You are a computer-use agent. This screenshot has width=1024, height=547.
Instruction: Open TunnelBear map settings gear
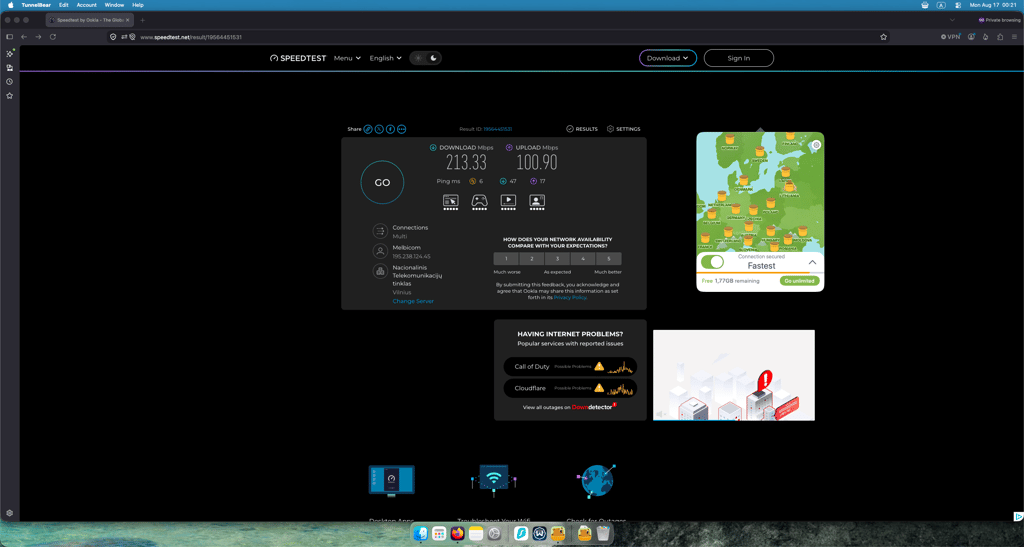816,145
